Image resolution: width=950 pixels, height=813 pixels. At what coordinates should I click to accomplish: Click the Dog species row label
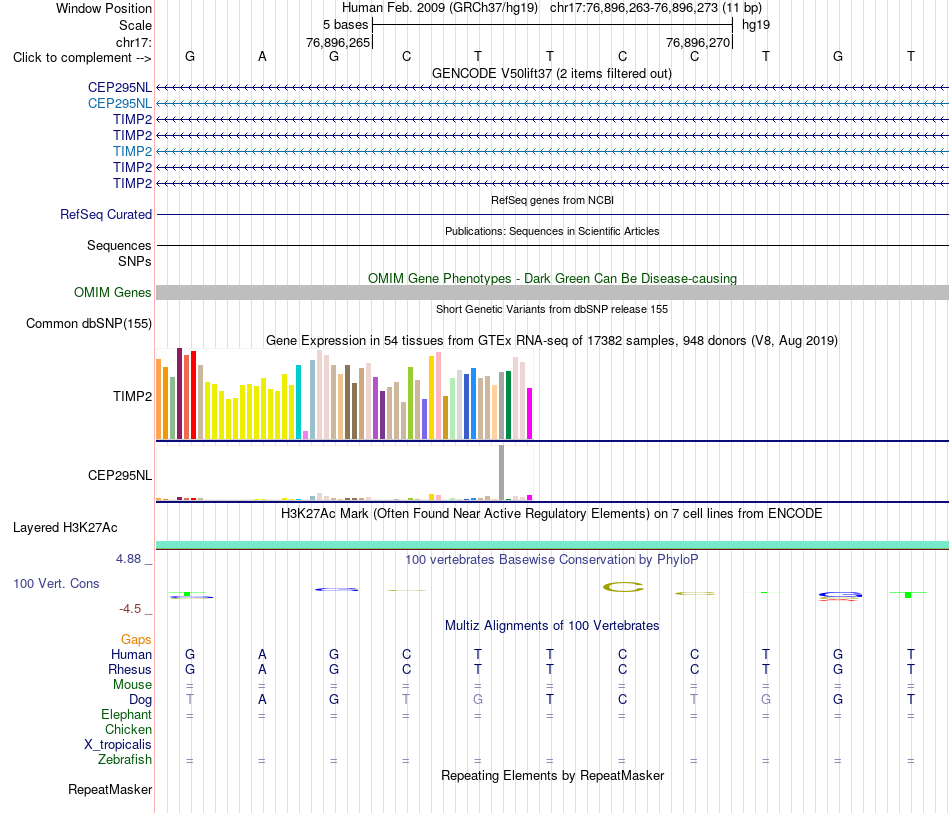[x=140, y=700]
